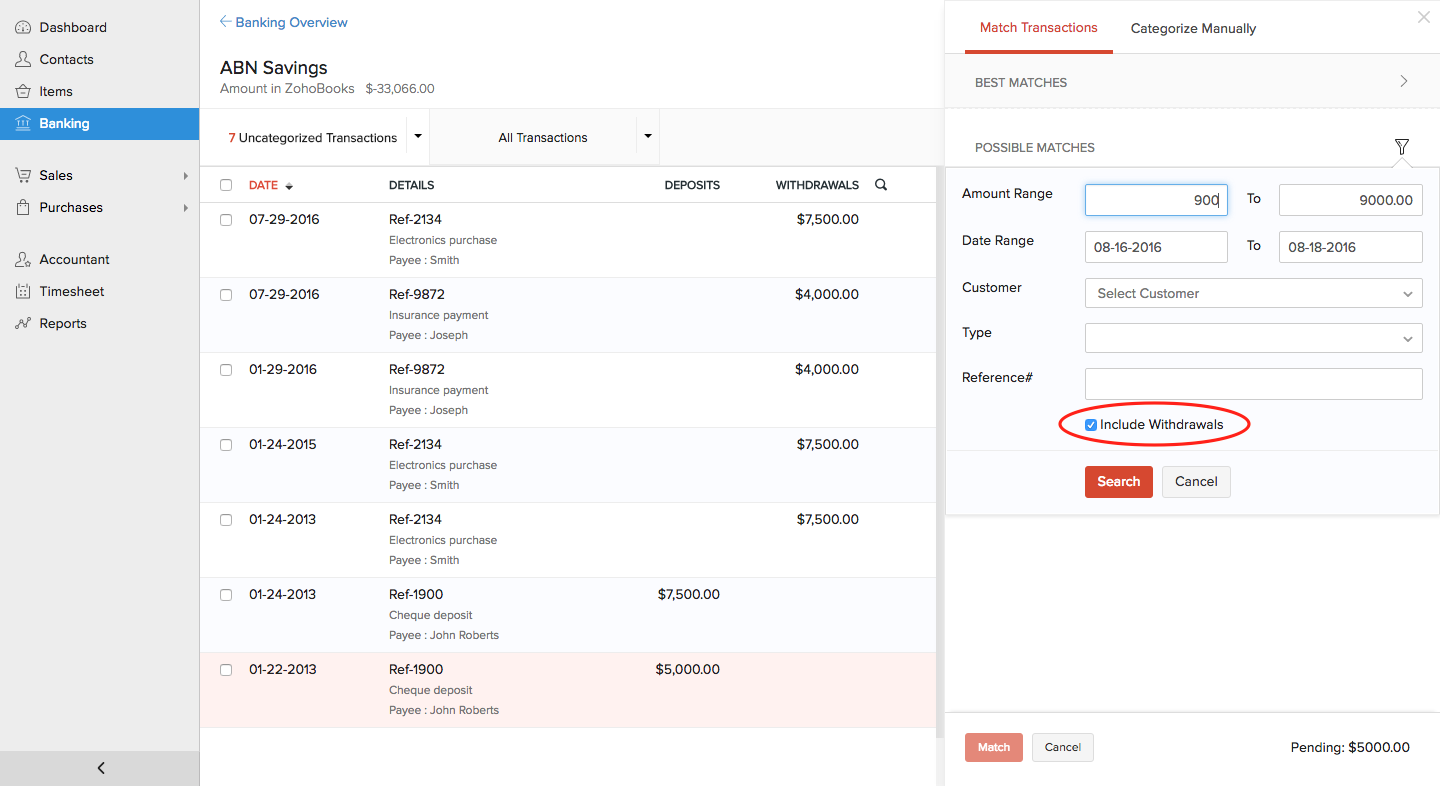The height and width of the screenshot is (786, 1440).
Task: Go back to Banking Overview
Action: tap(283, 21)
